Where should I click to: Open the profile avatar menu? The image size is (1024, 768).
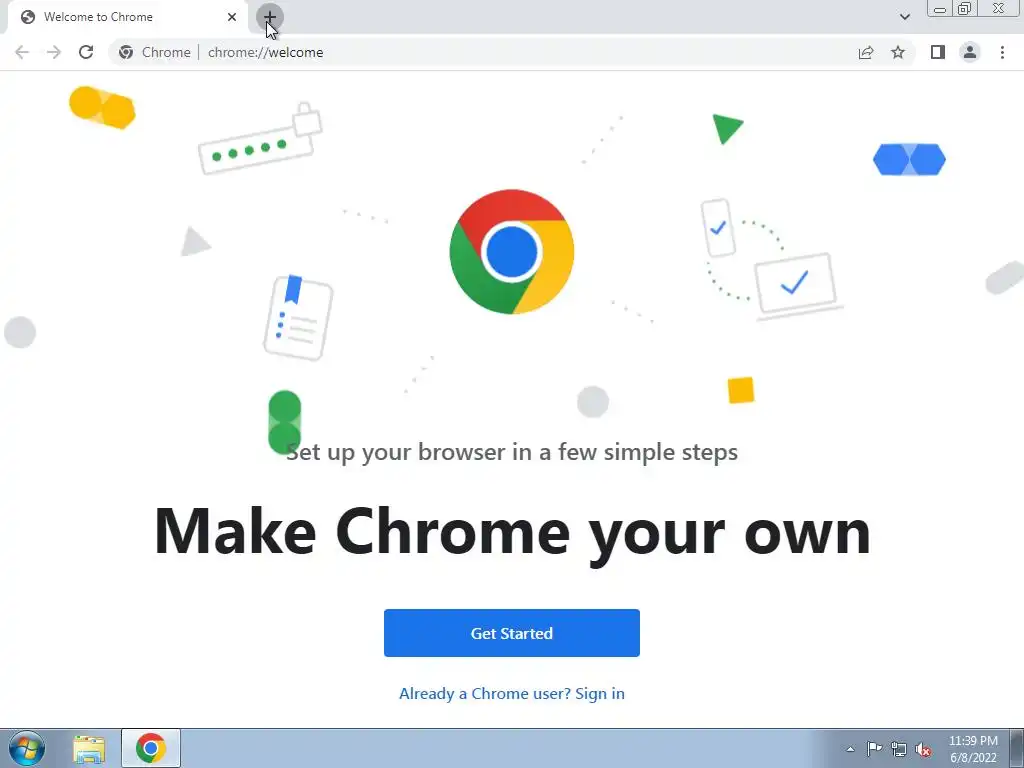point(970,52)
